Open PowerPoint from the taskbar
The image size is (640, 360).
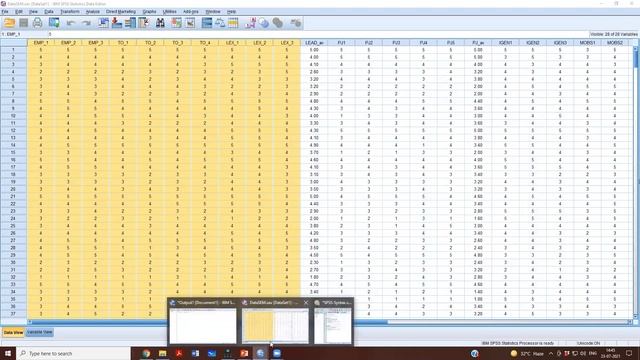point(244,353)
